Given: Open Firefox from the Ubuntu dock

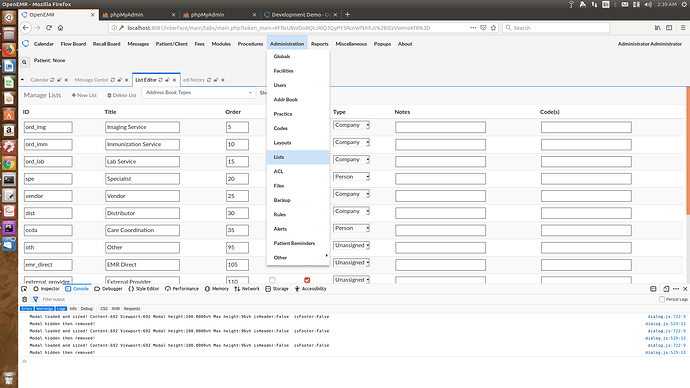Looking at the screenshot, I should click(9, 50).
